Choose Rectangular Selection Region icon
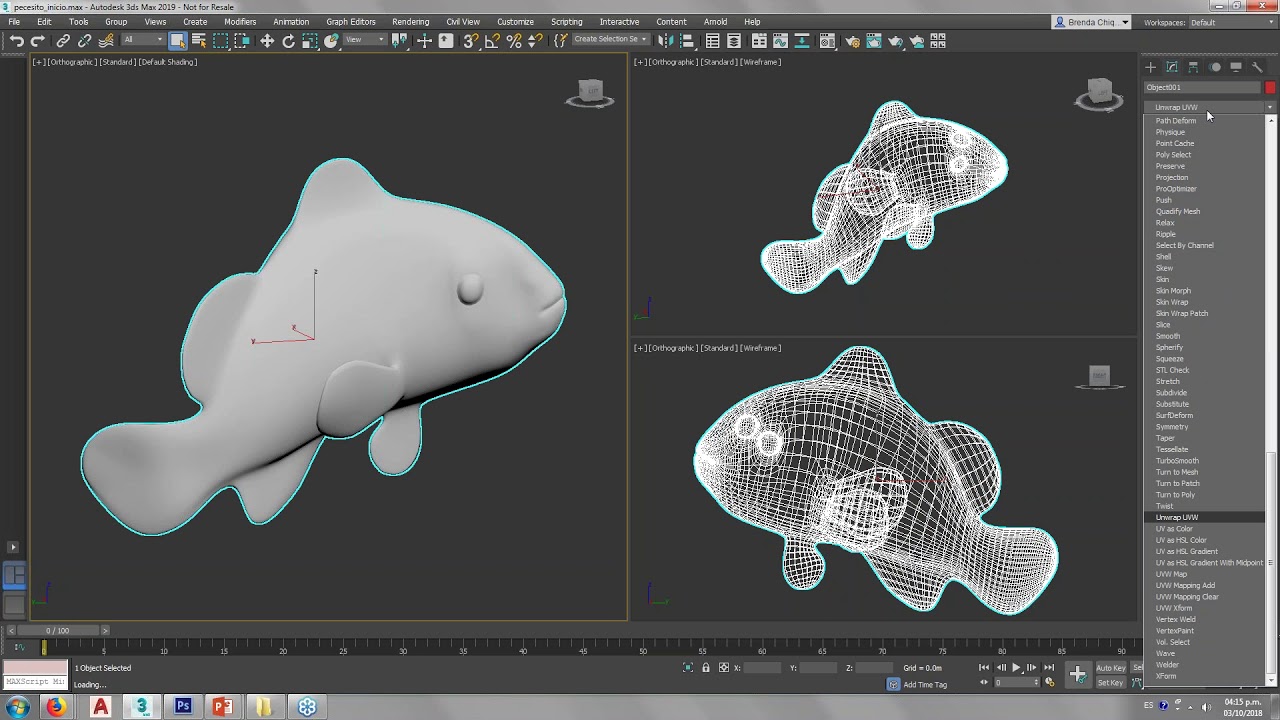 [221, 41]
